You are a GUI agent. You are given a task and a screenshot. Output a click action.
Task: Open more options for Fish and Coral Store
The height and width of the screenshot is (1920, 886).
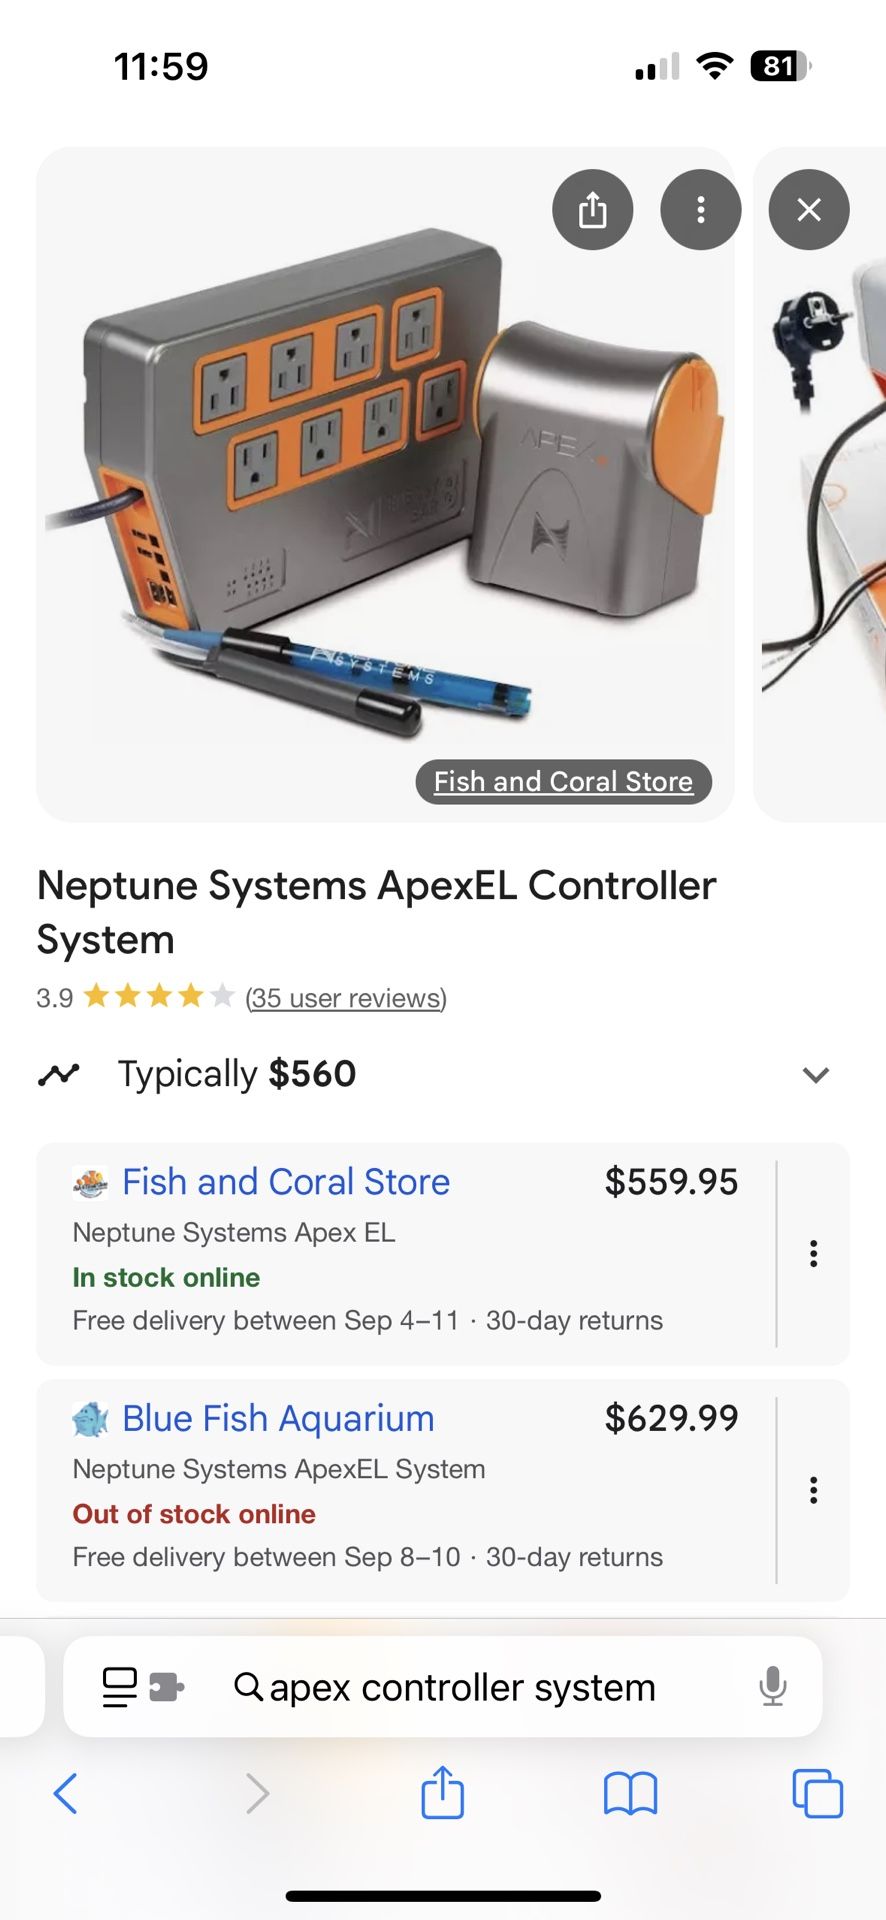click(x=814, y=1254)
